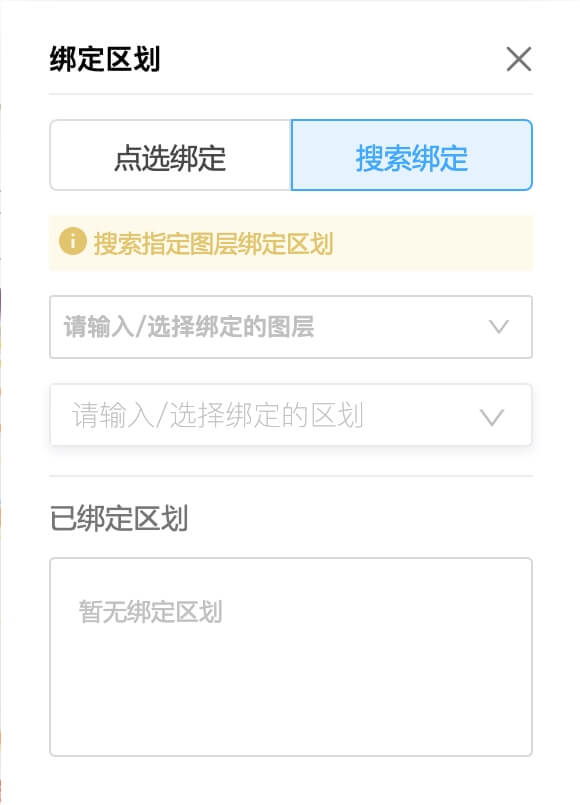The image size is (580, 805).
Task: Click blank header space between title and X
Action: point(334,59)
